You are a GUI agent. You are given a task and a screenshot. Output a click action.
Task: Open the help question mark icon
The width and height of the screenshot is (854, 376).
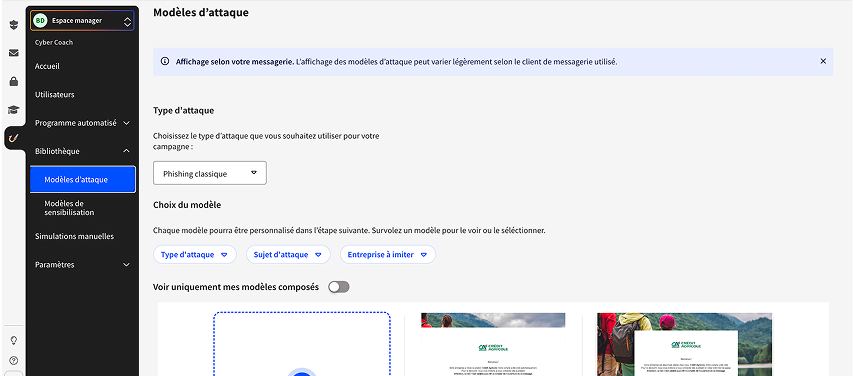pyautogui.click(x=14, y=360)
